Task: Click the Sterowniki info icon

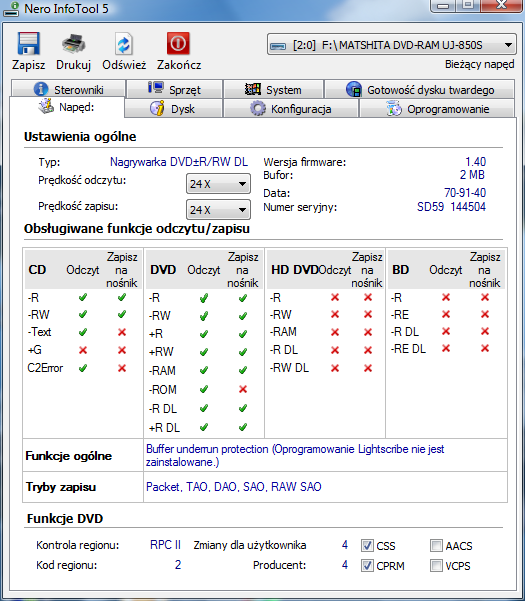Action: click(41, 89)
